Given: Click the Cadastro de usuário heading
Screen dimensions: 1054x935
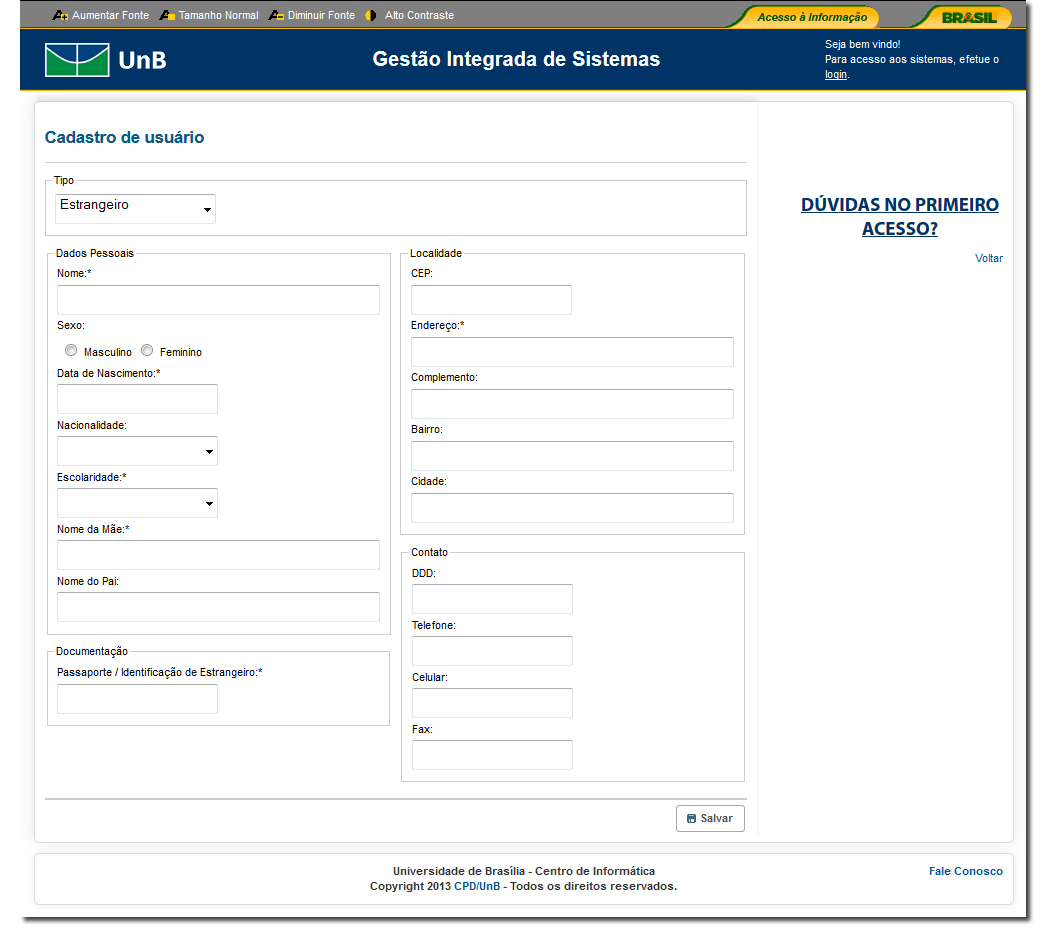Looking at the screenshot, I should coord(124,137).
